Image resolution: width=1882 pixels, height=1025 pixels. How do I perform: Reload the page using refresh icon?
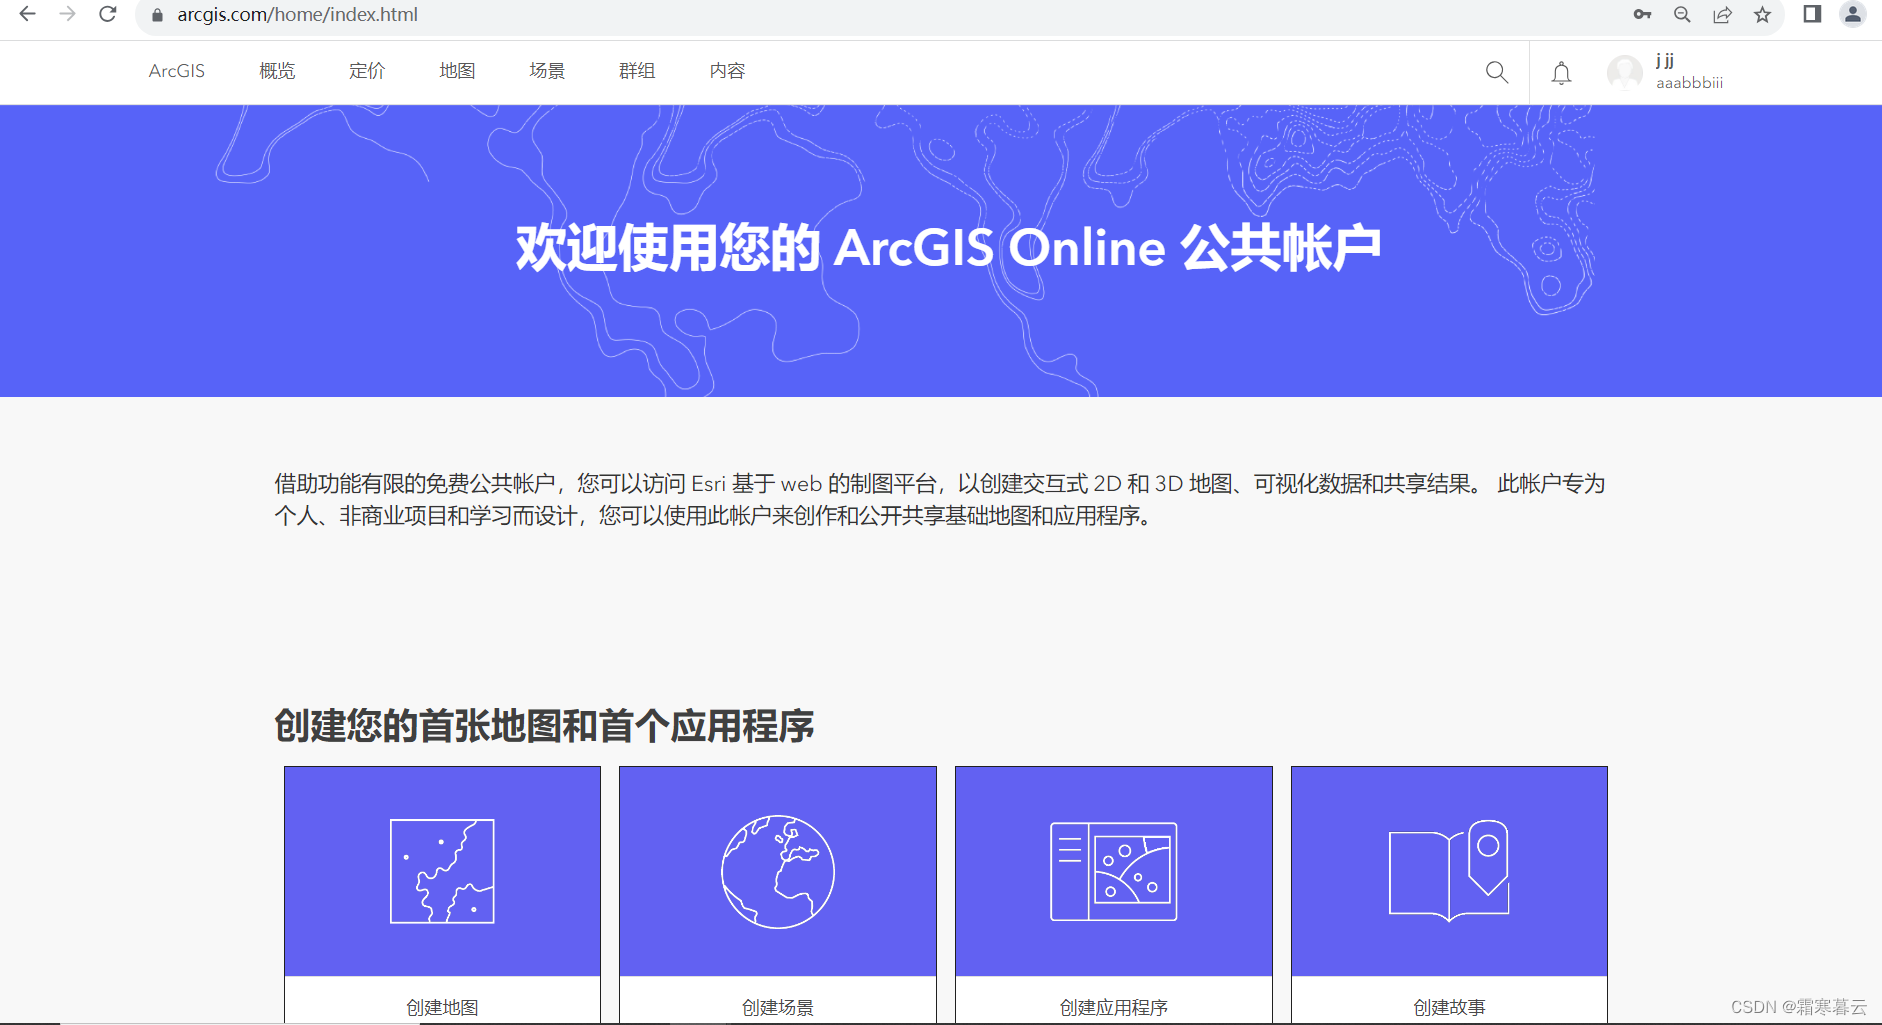(x=108, y=15)
